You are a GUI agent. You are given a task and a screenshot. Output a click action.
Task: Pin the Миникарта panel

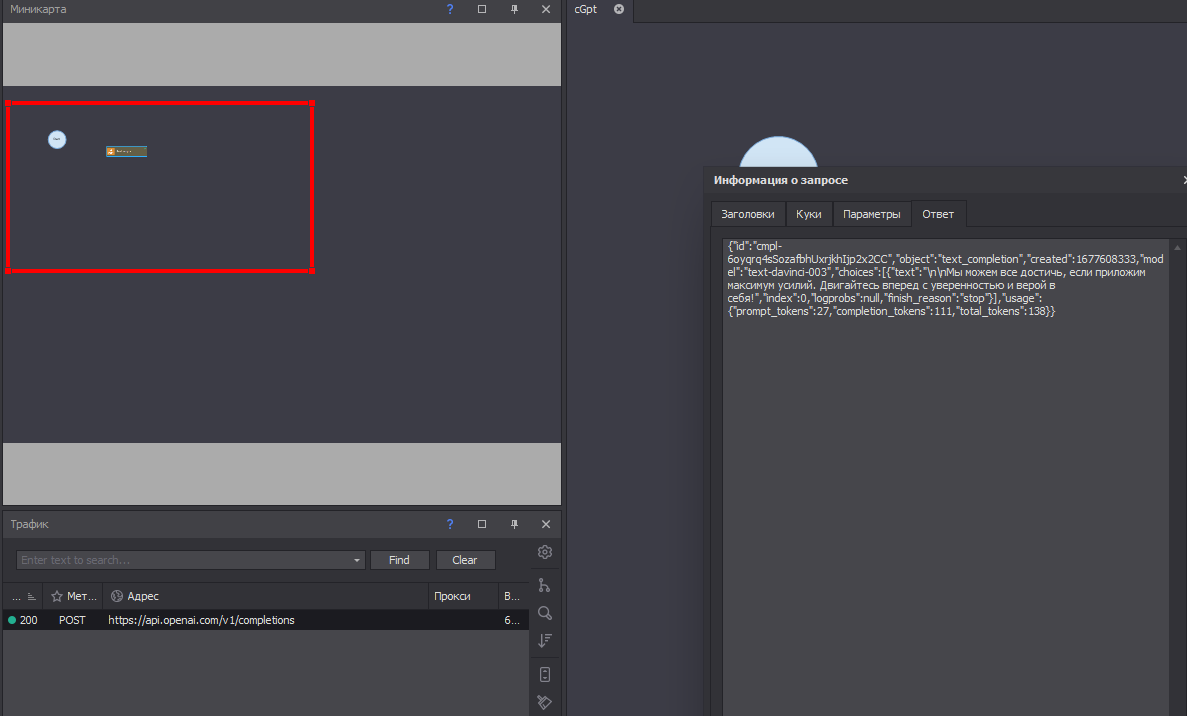[x=514, y=9]
